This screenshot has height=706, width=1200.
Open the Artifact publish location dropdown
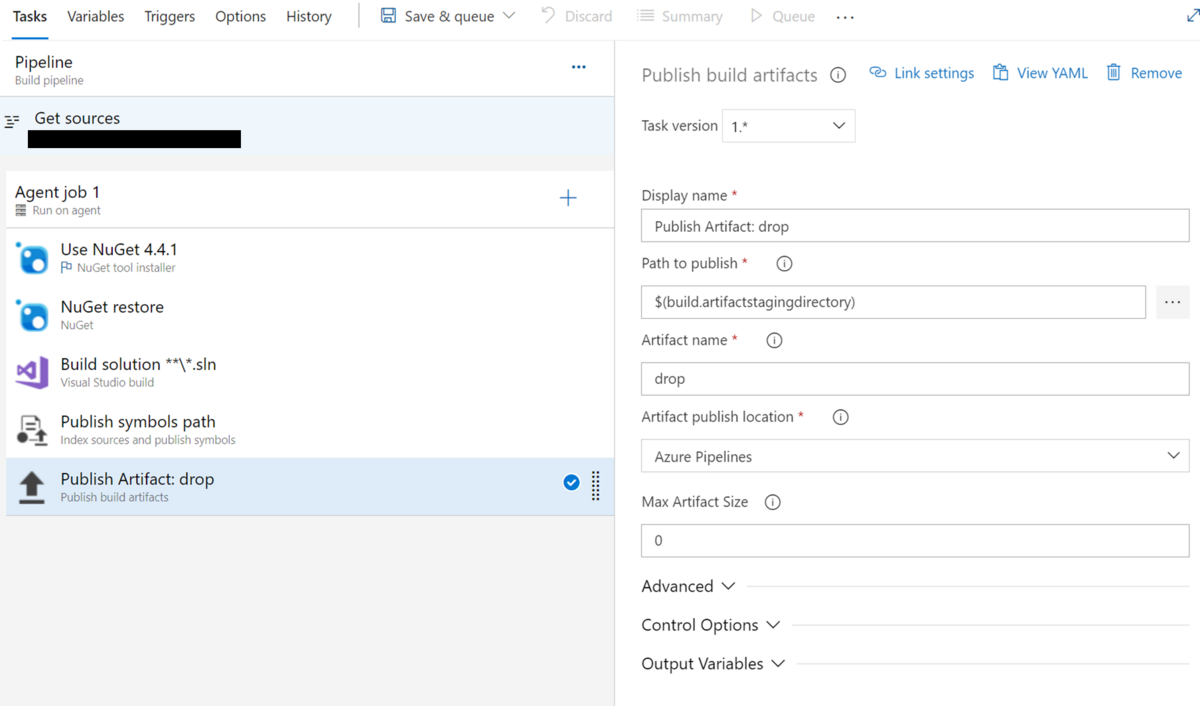click(x=915, y=456)
